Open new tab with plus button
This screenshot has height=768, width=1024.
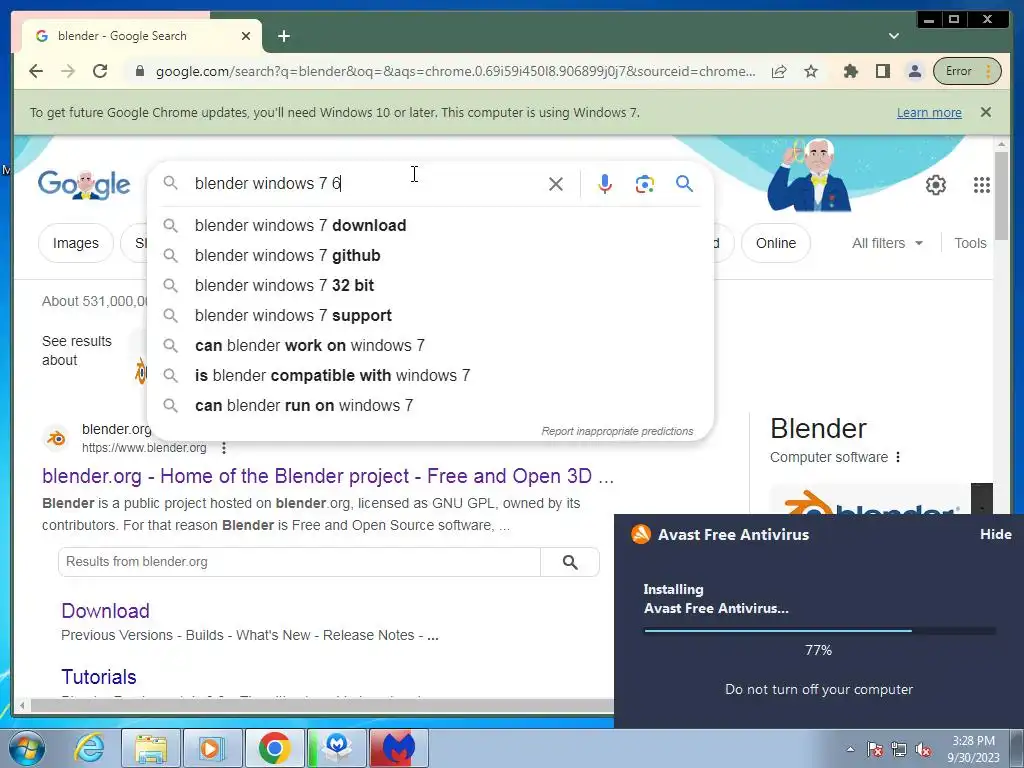283,36
